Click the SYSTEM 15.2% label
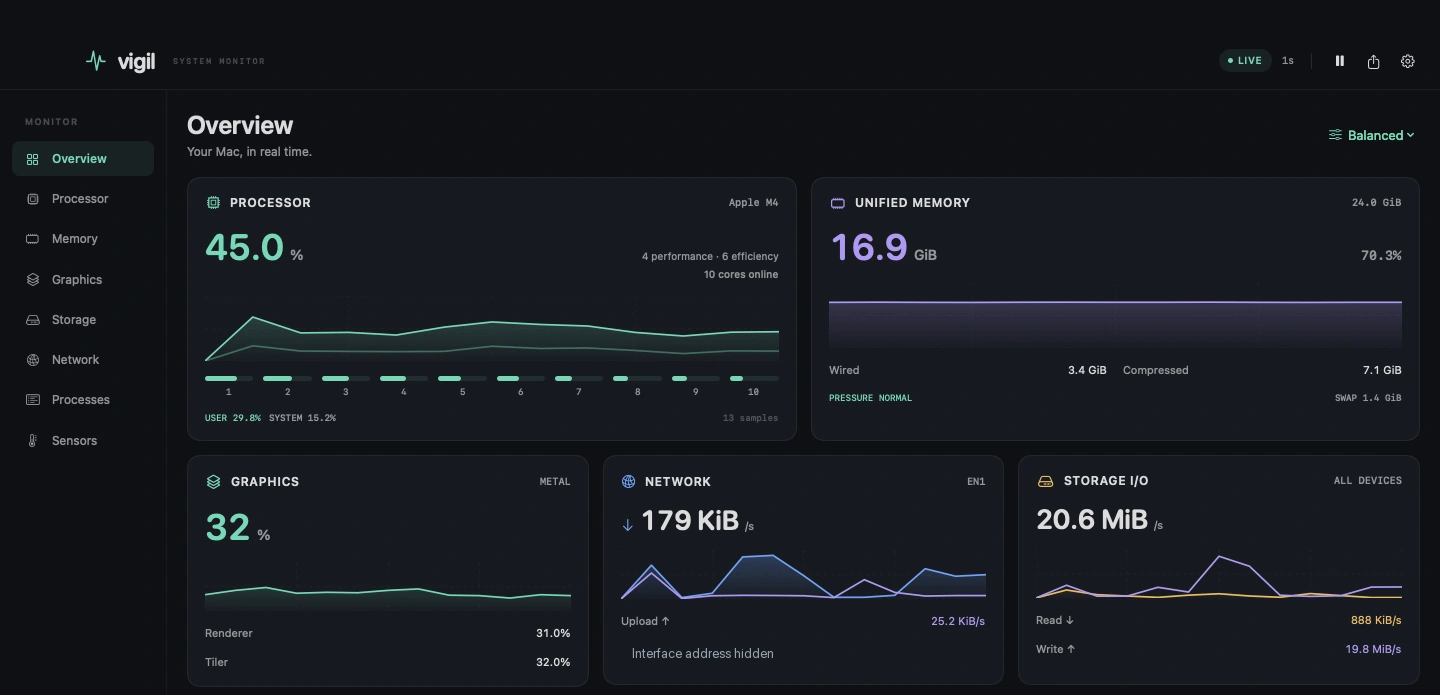The height and width of the screenshot is (695, 1440). [x=302, y=418]
